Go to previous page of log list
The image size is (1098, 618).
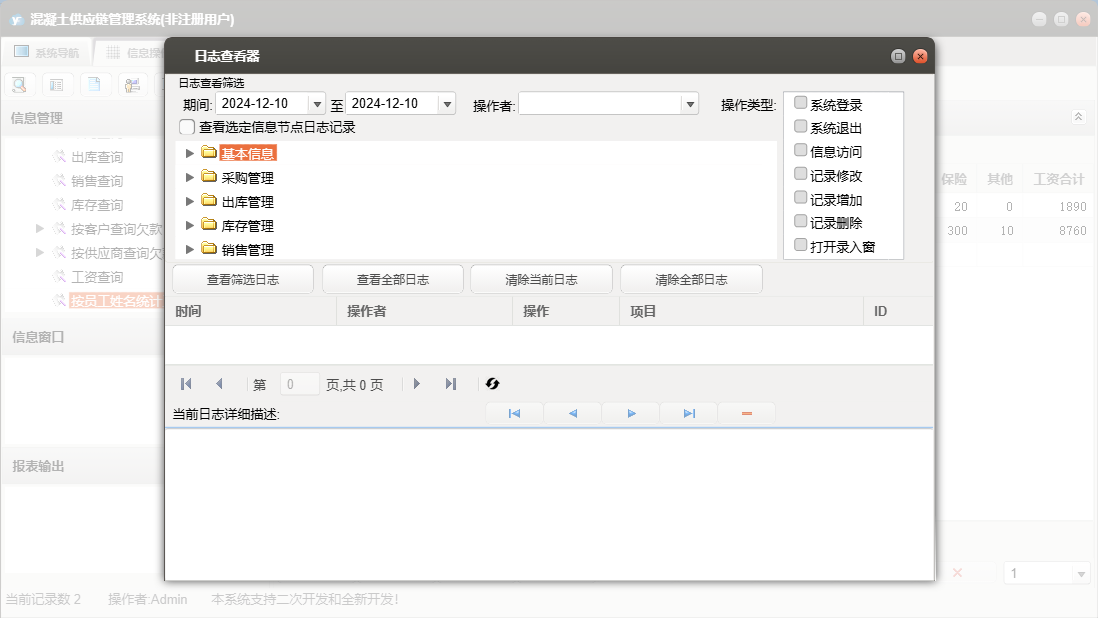pyautogui.click(x=219, y=384)
